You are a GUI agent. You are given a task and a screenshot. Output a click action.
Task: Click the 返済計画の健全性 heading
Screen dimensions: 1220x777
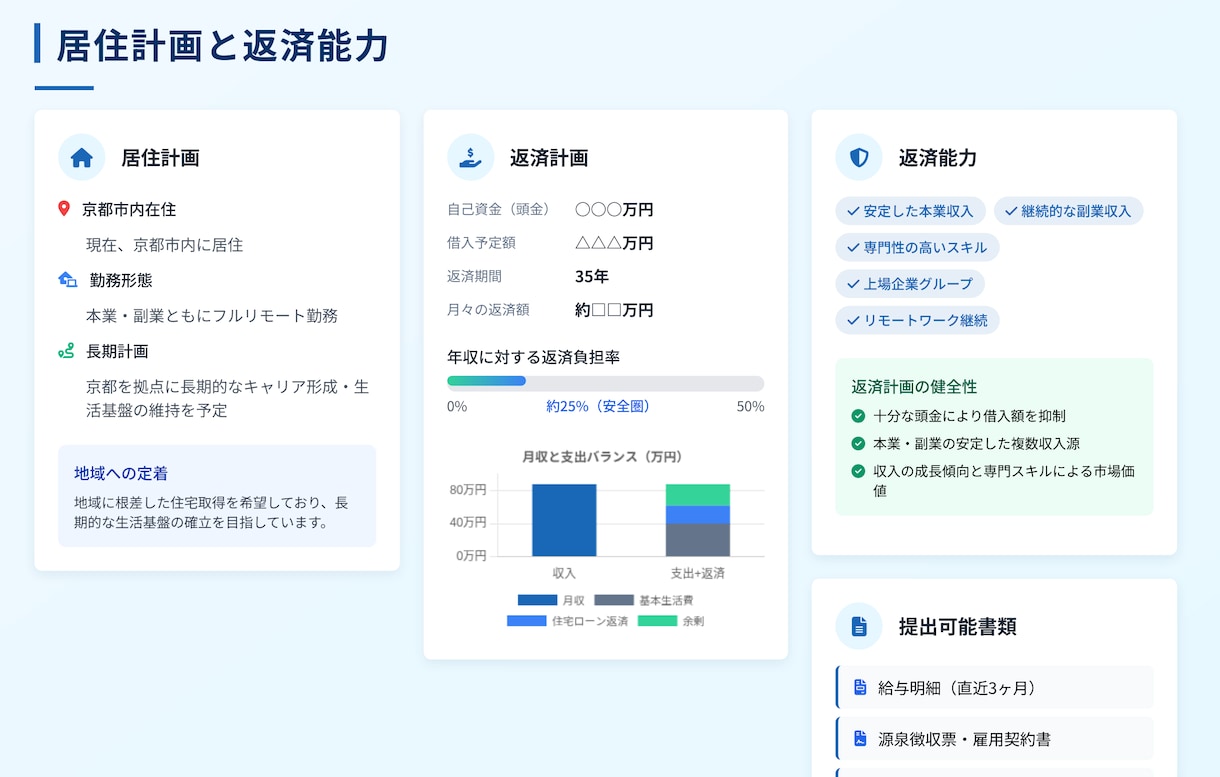click(x=915, y=387)
